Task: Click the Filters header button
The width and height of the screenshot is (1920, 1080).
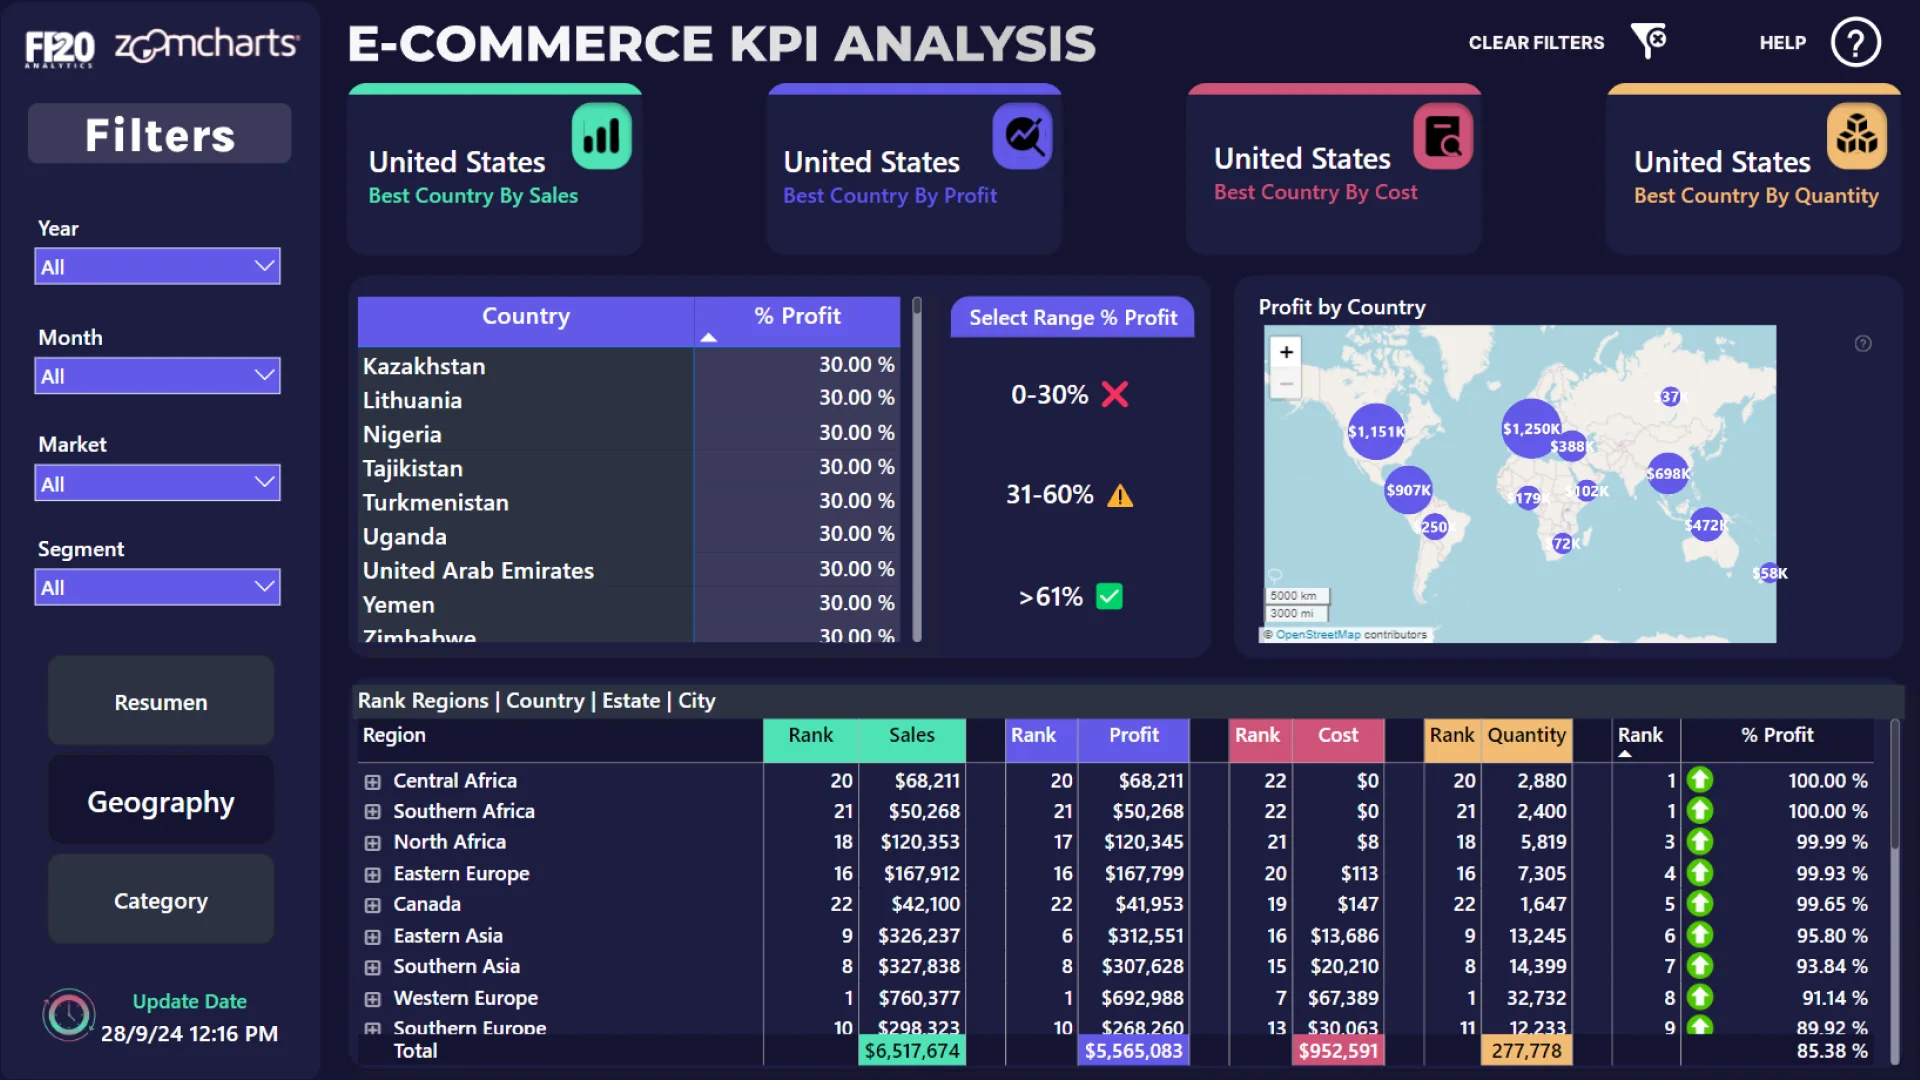Action: [160, 134]
